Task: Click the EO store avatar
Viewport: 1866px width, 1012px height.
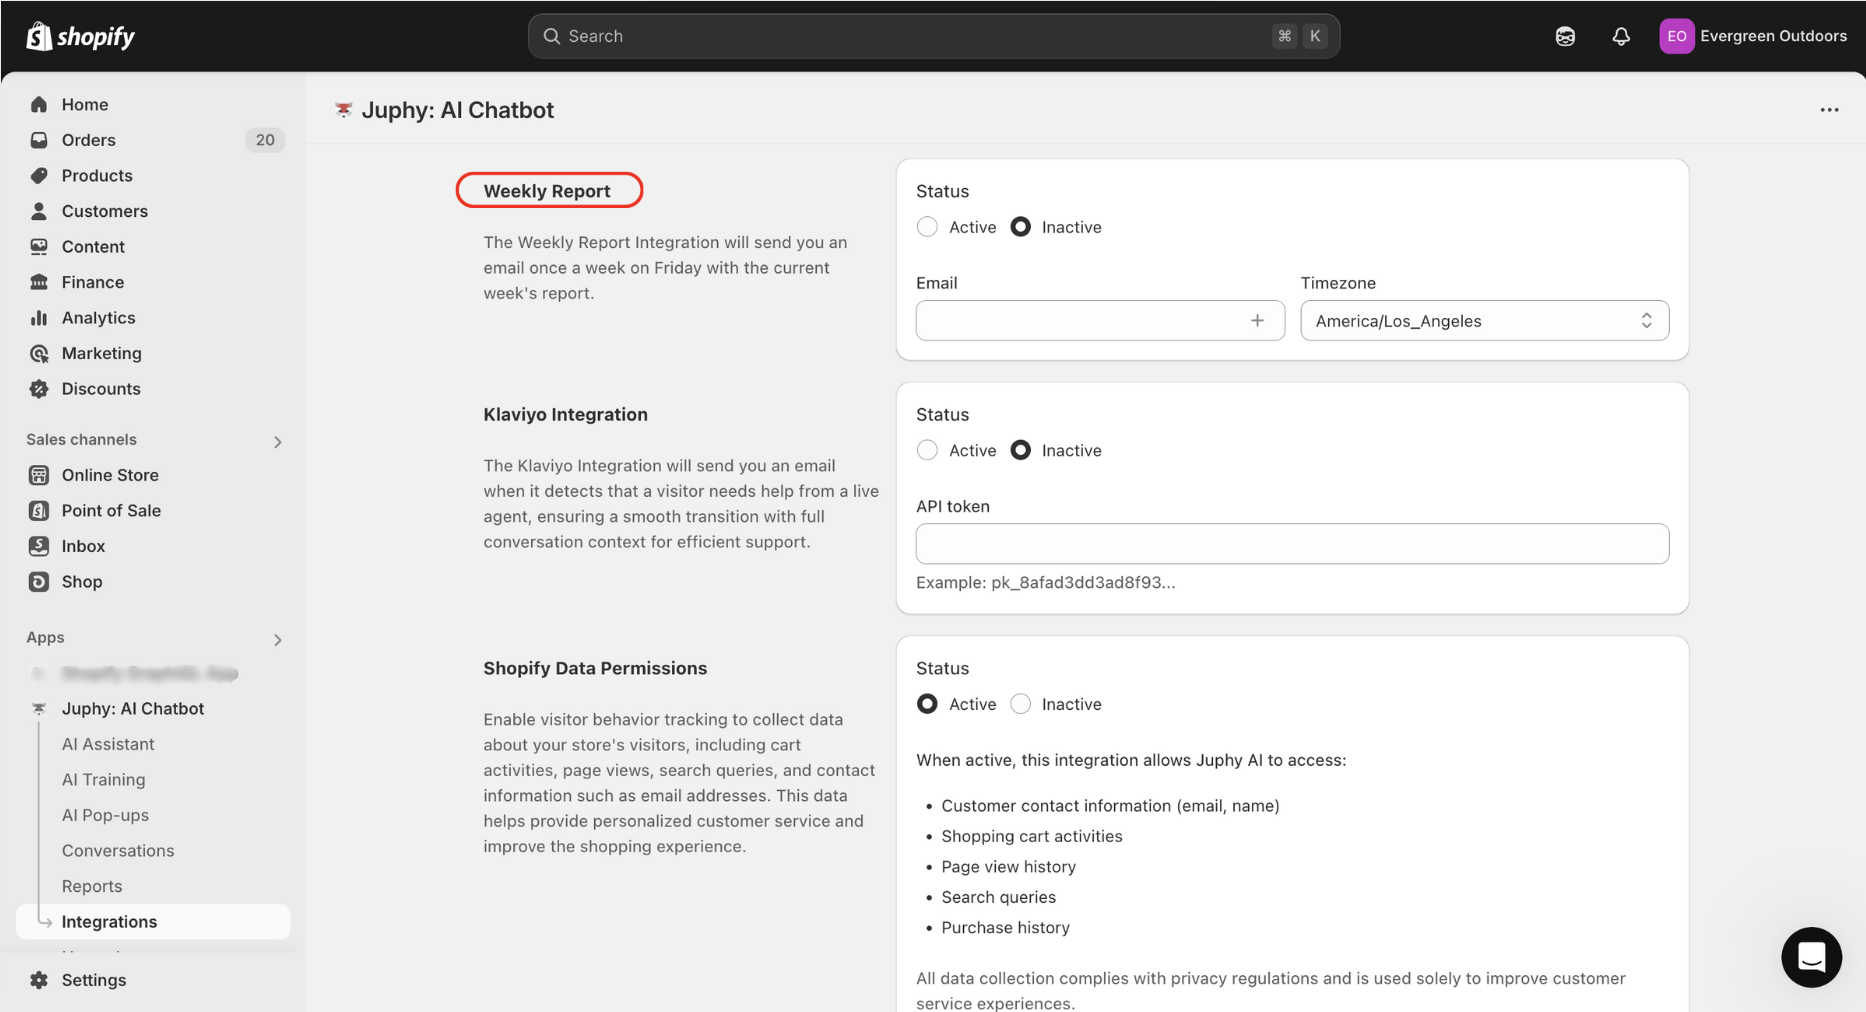Action: tap(1677, 36)
